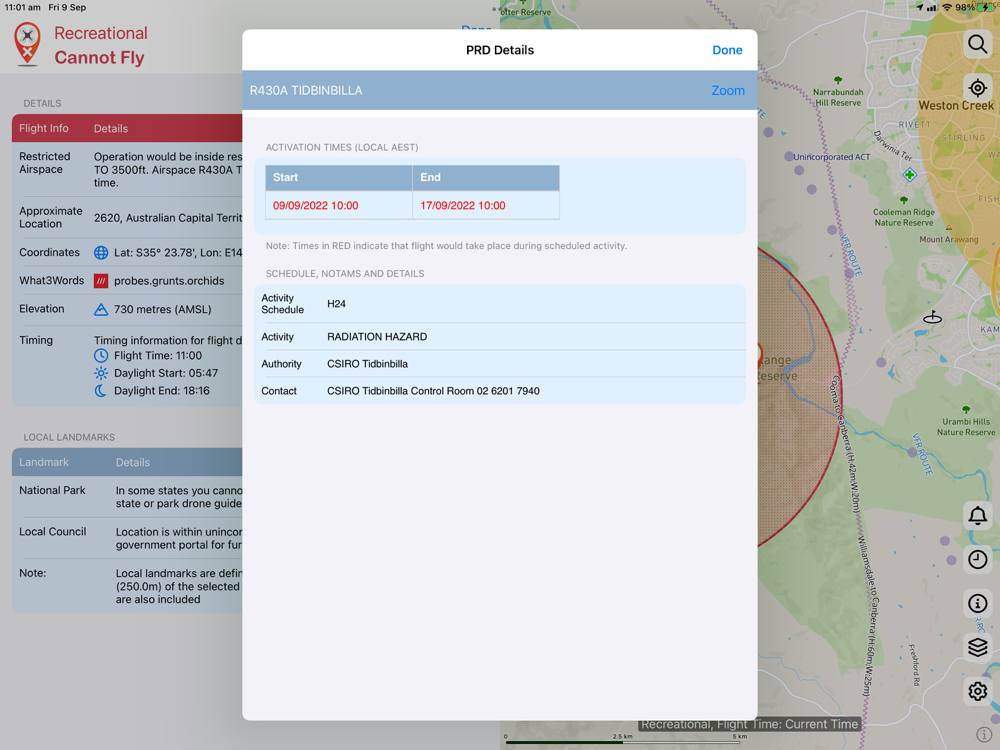Tap the Elevation triangle icon

point(101,309)
